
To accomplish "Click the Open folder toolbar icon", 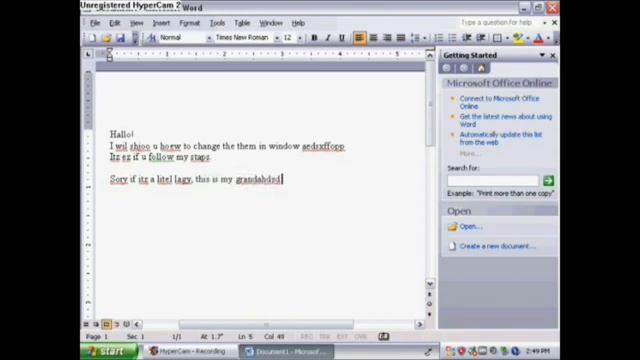I will coord(107,38).
